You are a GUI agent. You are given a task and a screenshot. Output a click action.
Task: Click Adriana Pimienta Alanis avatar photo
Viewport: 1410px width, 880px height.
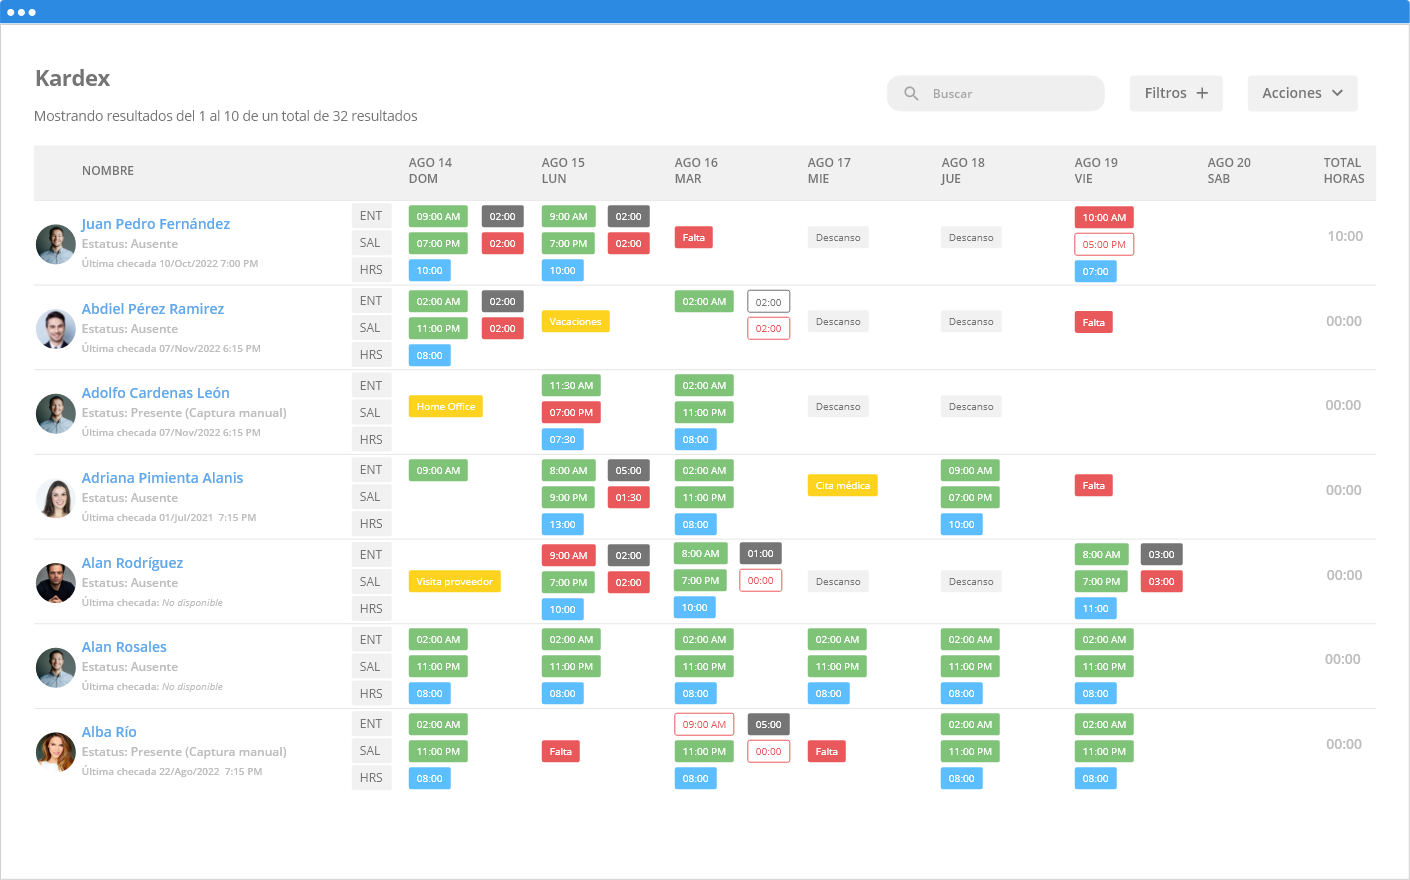56,498
